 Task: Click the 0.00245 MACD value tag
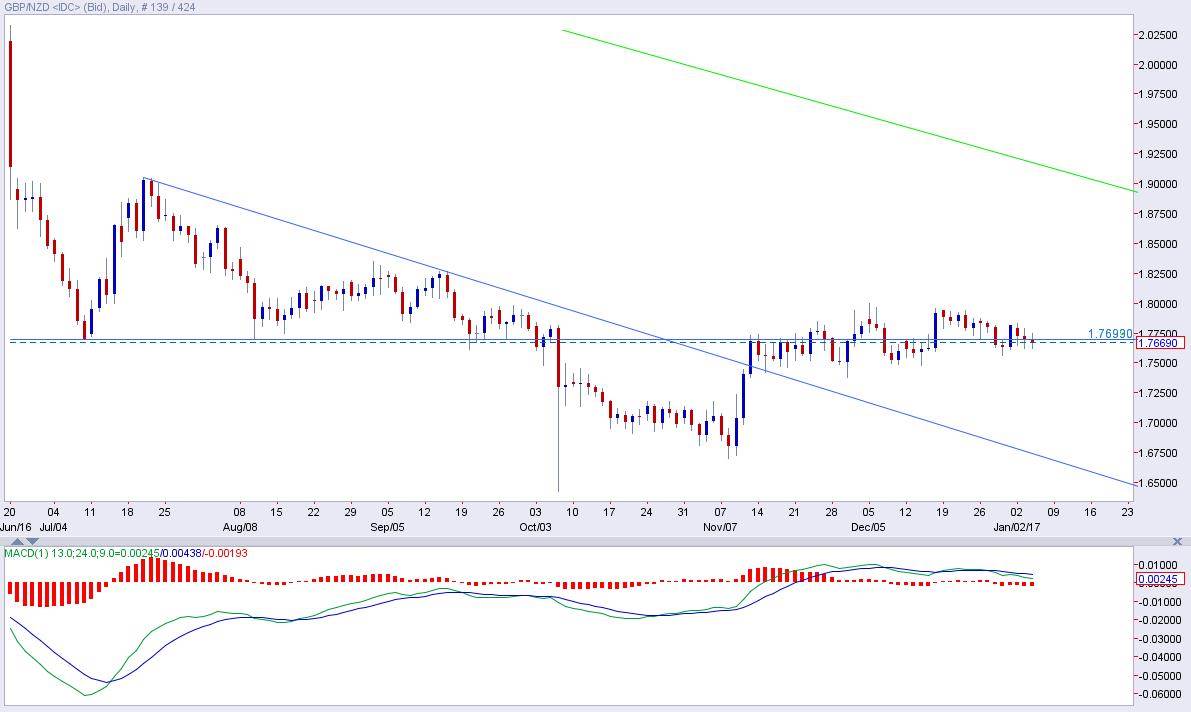(1160, 579)
